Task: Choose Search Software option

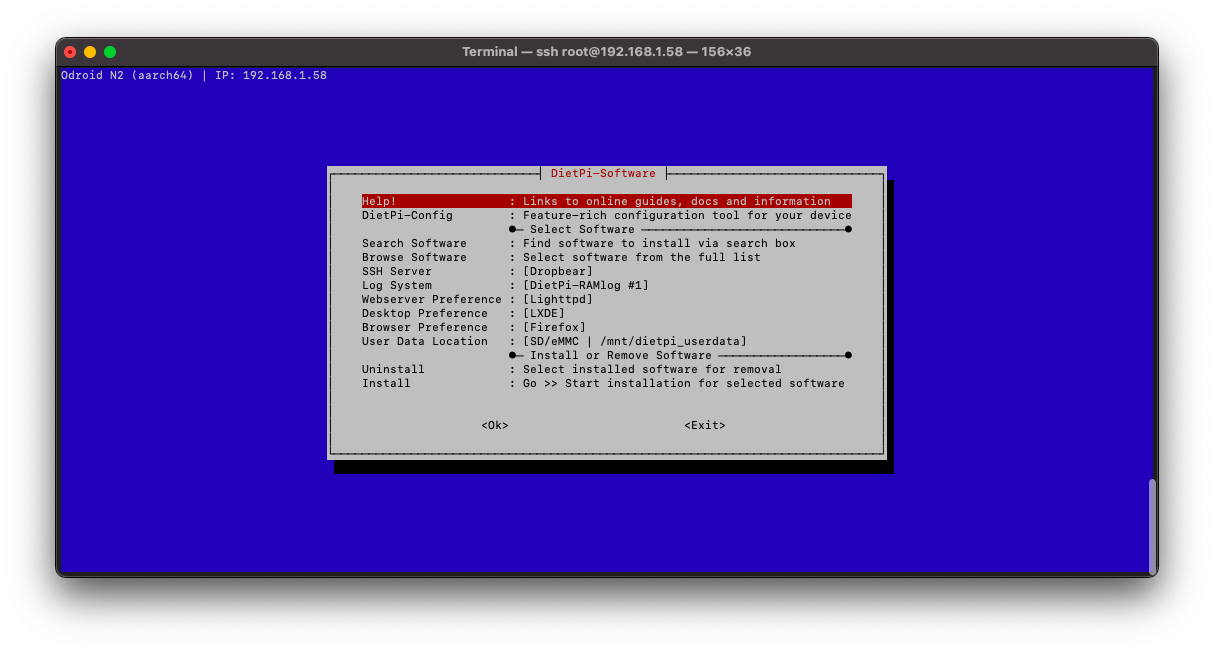Action: tap(605, 243)
